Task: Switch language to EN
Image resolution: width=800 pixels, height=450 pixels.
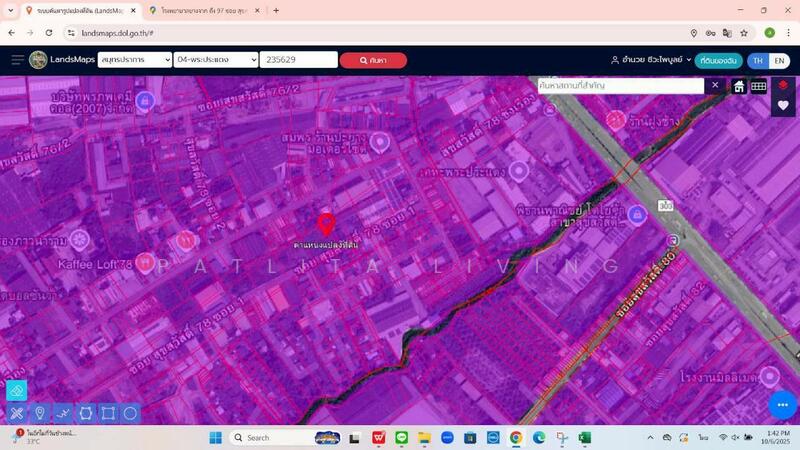Action: [x=779, y=60]
